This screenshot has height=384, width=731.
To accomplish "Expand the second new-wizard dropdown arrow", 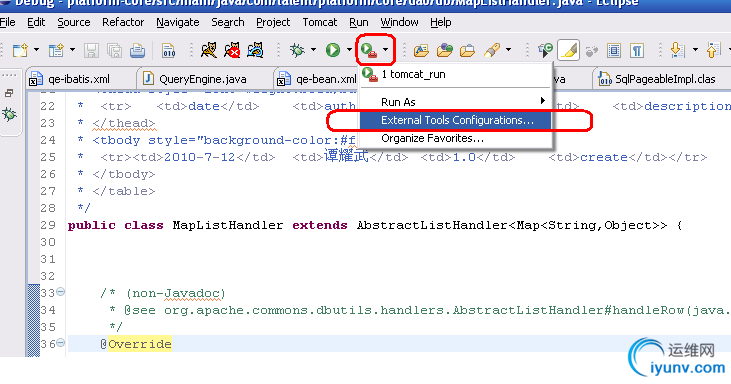I will 72,49.
